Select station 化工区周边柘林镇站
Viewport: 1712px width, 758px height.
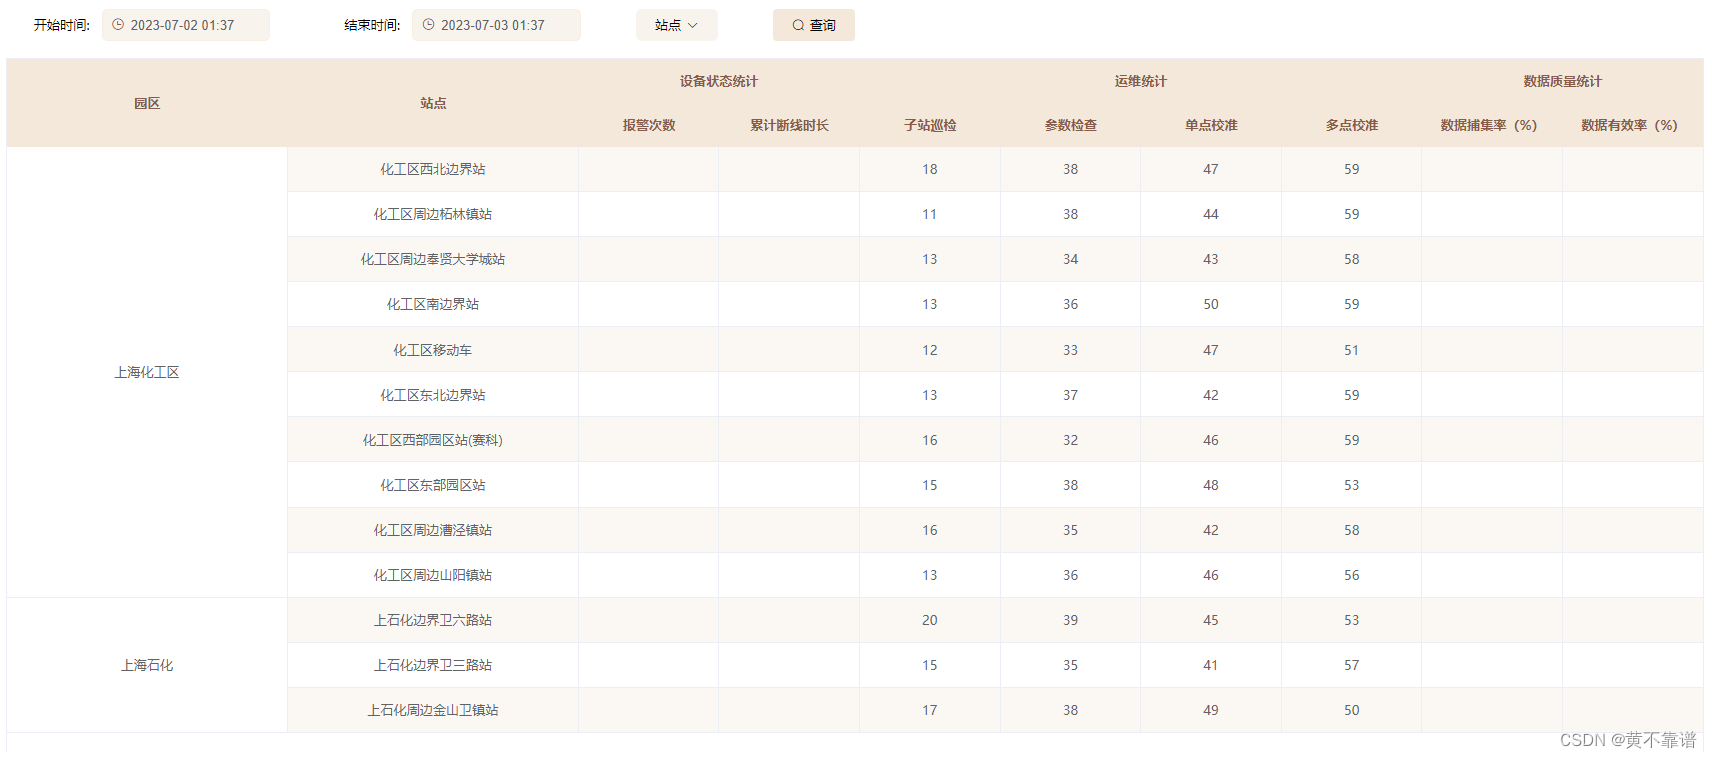point(433,214)
